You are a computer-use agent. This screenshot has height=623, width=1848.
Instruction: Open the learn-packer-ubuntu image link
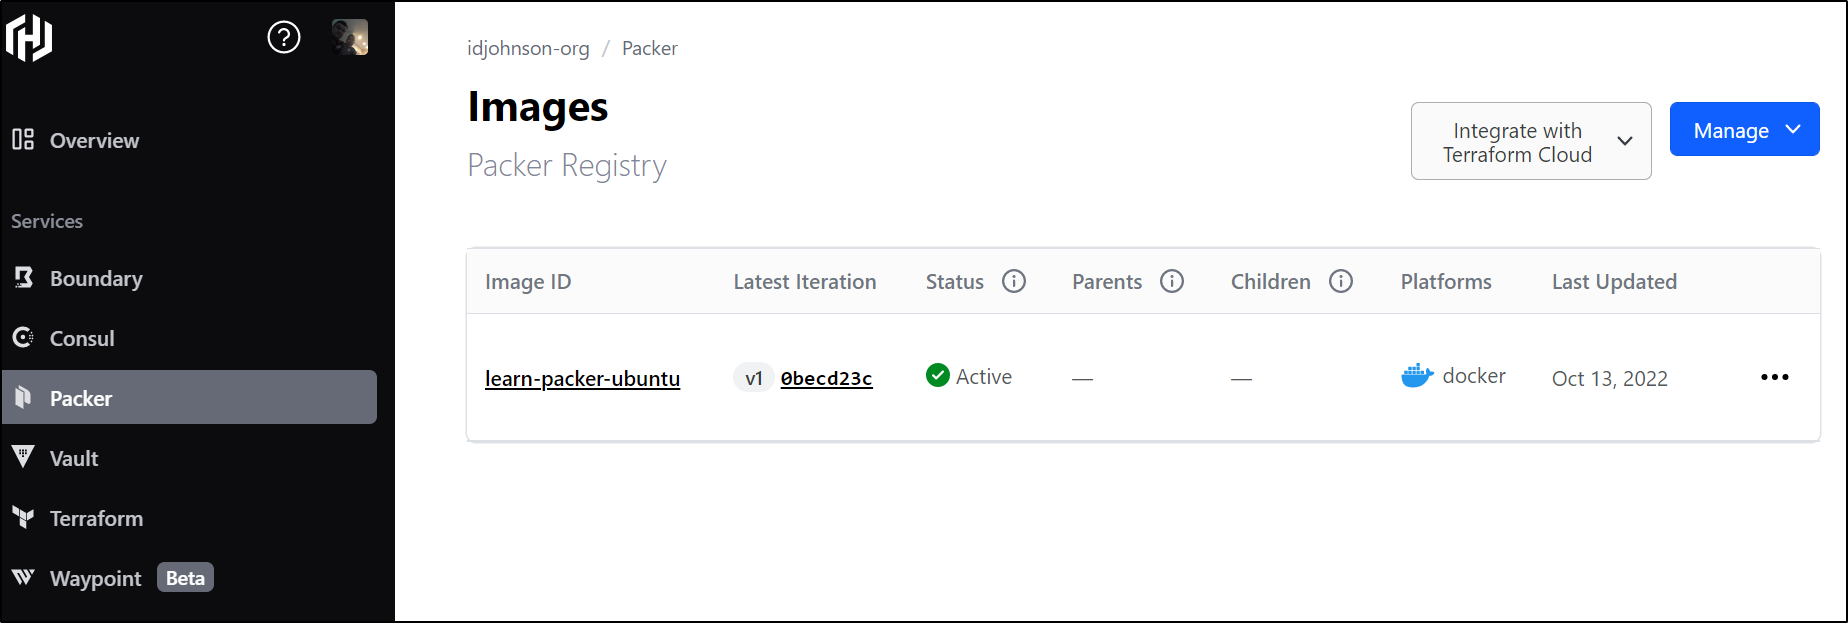pos(582,378)
